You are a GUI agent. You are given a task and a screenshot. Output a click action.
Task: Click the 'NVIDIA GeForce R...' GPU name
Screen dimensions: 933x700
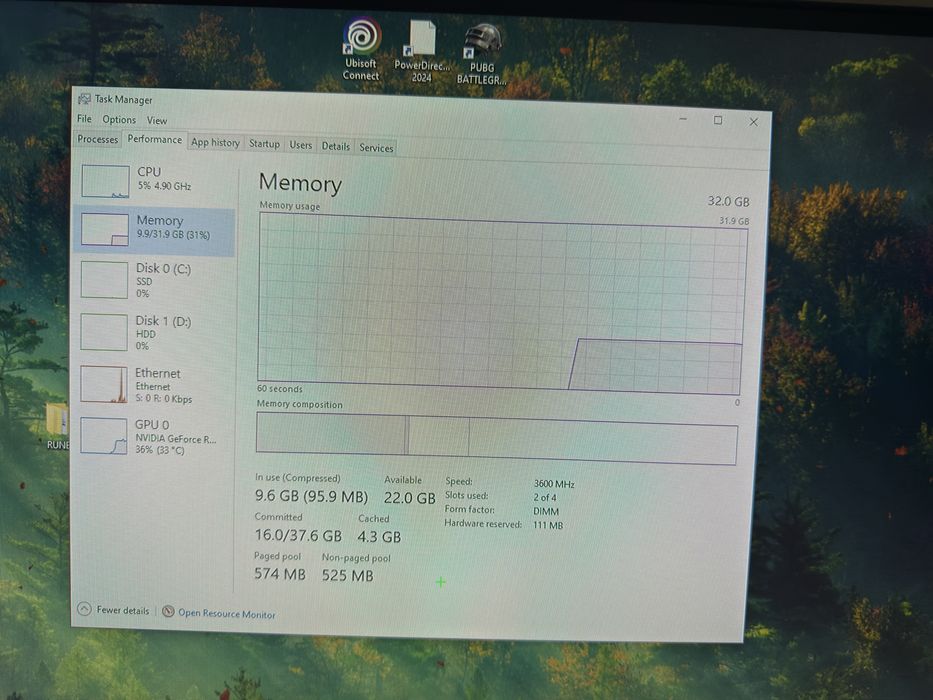pos(176,439)
